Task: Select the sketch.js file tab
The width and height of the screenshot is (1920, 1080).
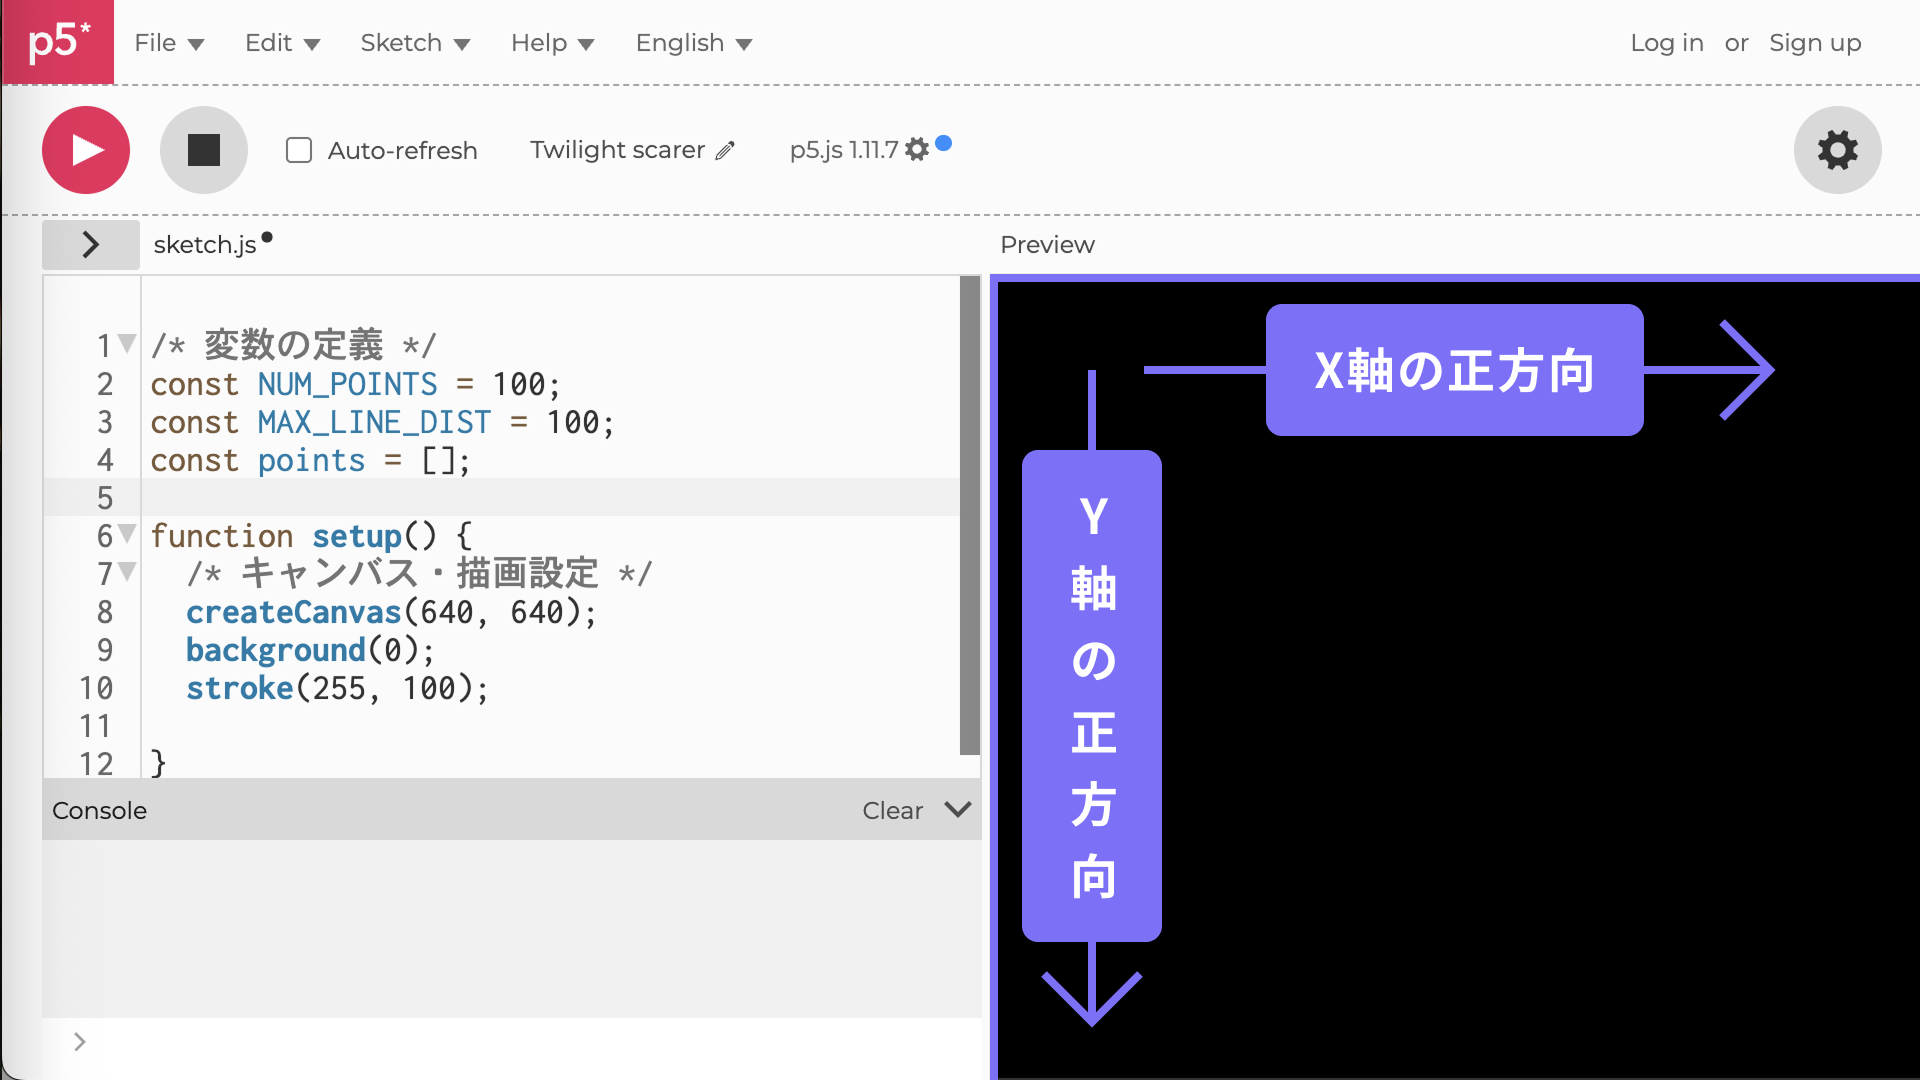Action: point(205,245)
